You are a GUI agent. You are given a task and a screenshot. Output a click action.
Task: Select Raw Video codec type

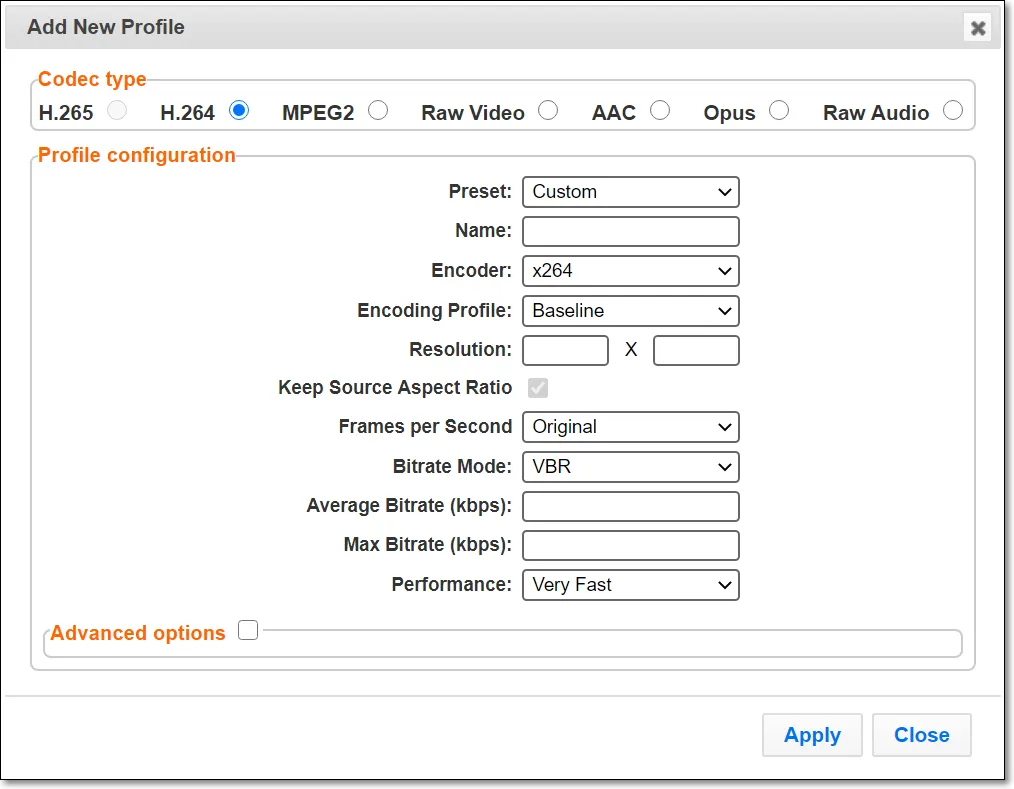click(548, 111)
